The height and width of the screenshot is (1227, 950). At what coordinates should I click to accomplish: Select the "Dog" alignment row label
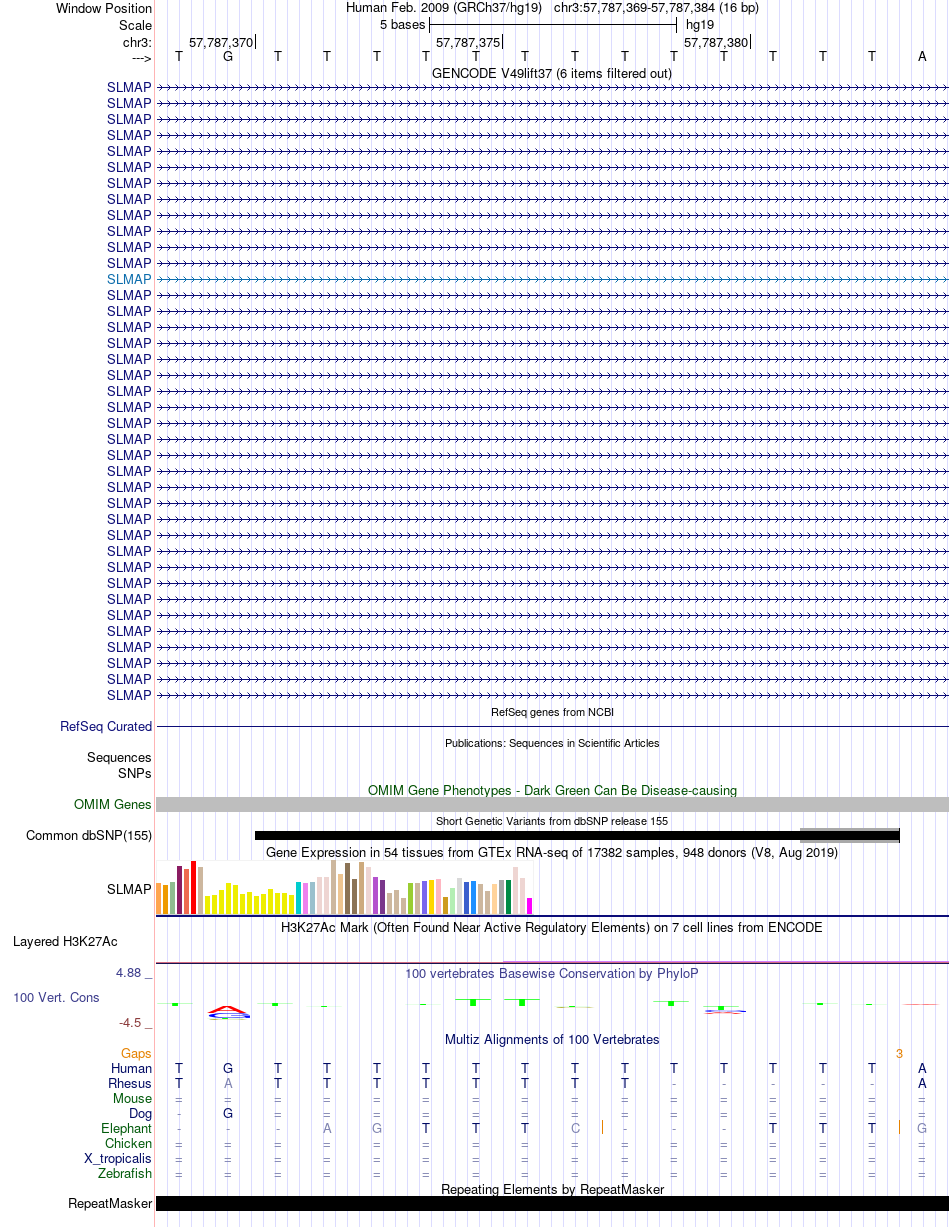pyautogui.click(x=141, y=1113)
